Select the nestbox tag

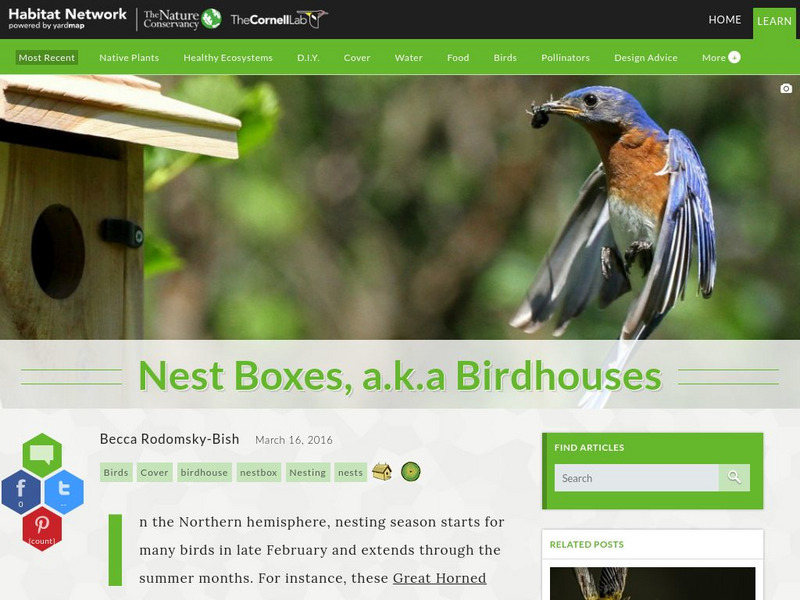[x=259, y=472]
